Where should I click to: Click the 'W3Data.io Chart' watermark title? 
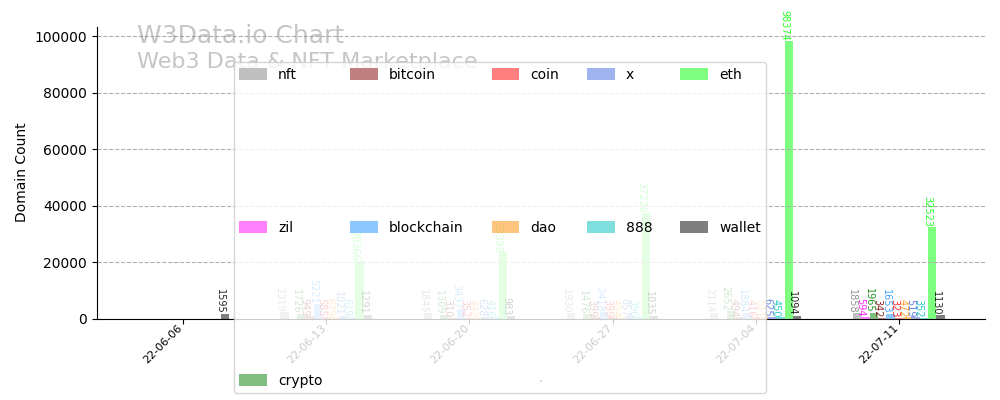240,36
